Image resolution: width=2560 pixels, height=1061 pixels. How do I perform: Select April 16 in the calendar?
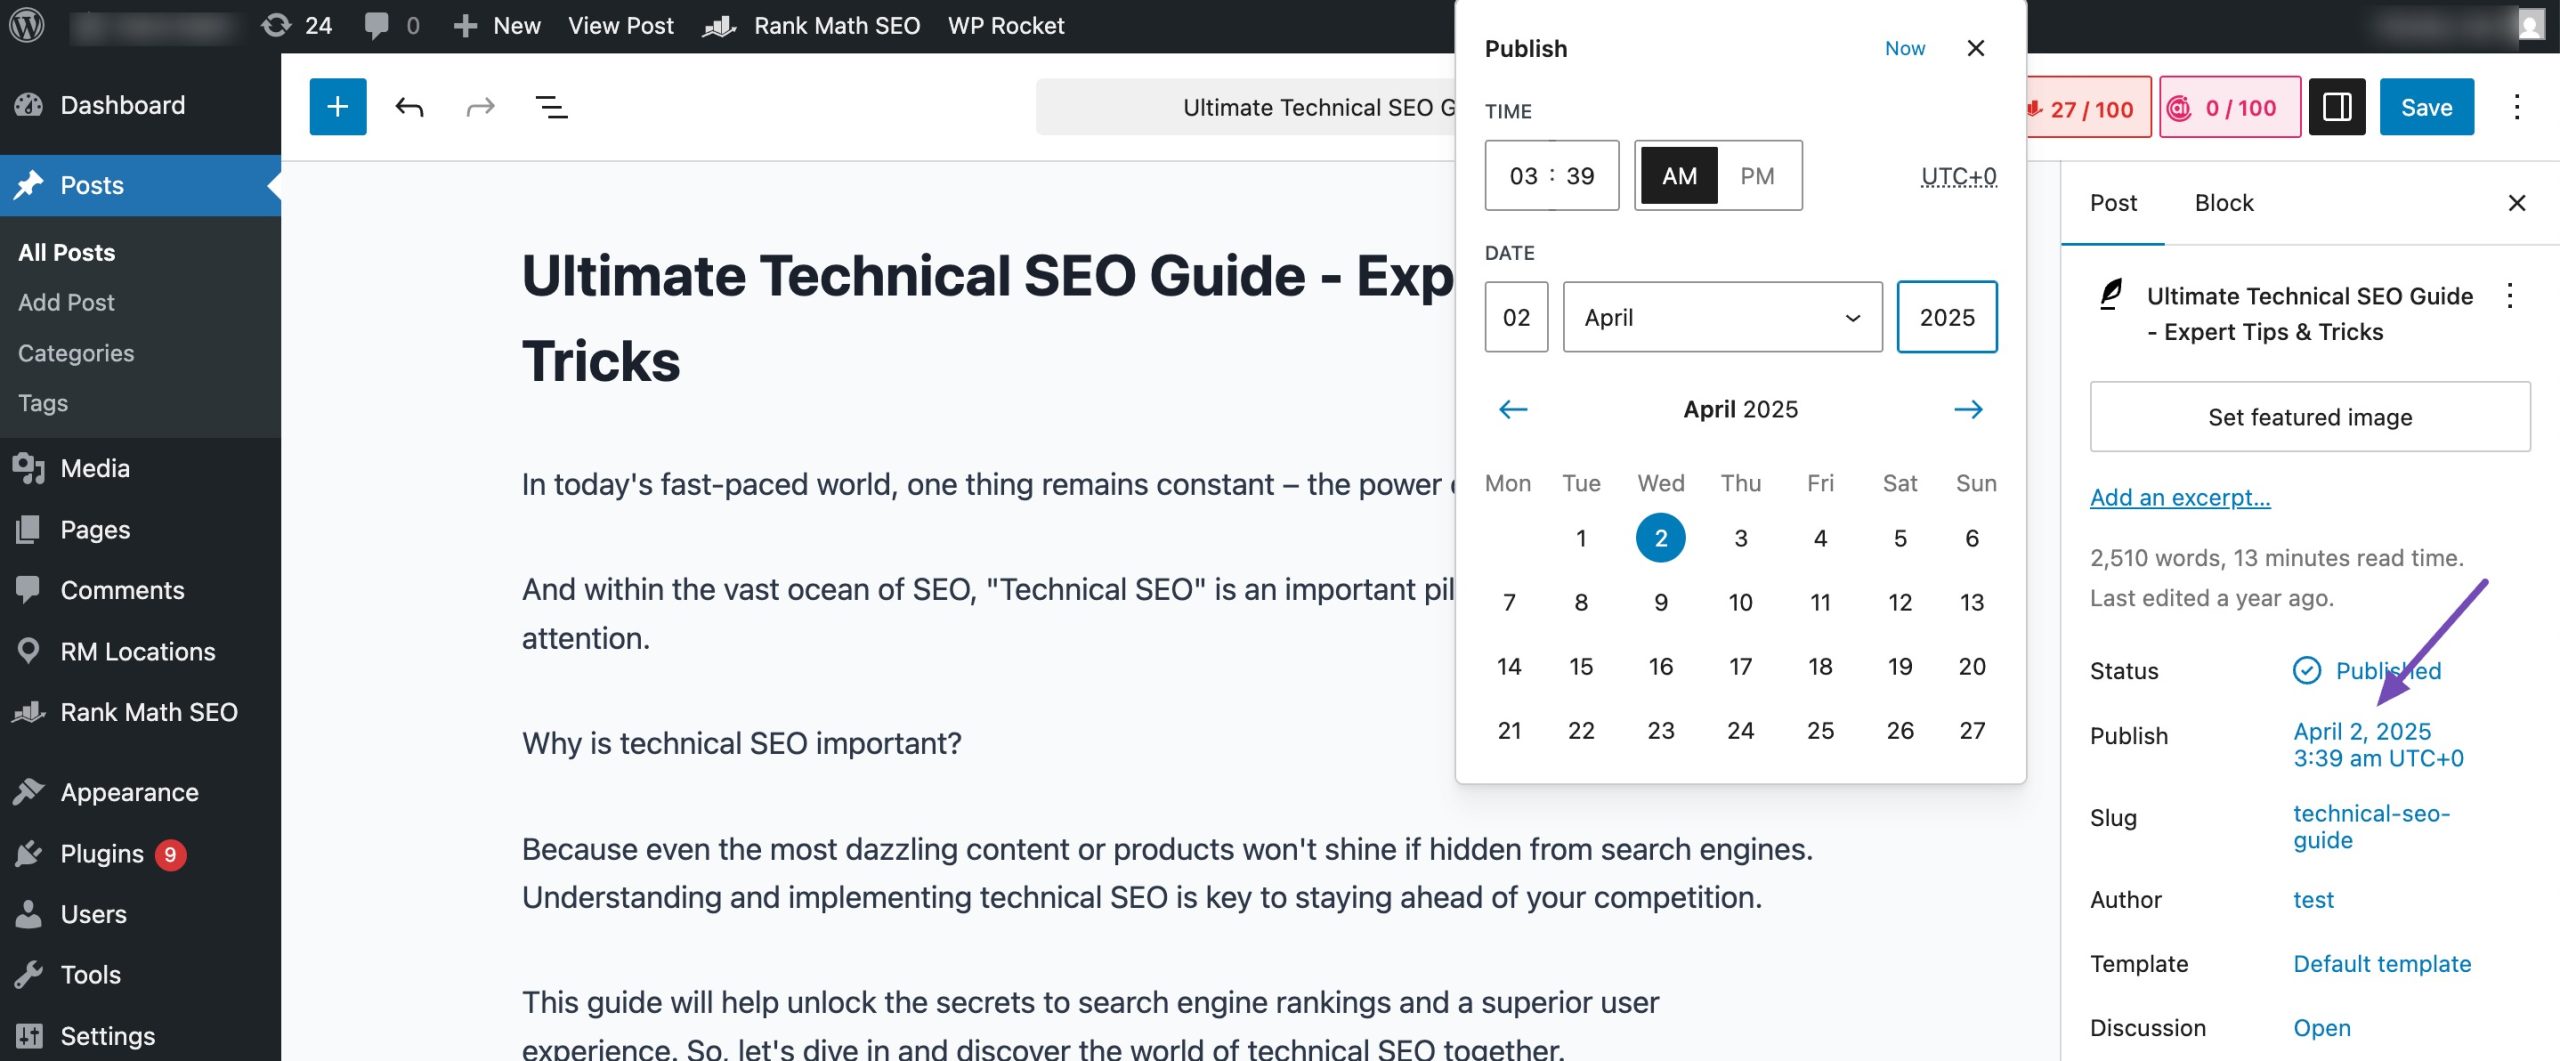(x=1660, y=665)
